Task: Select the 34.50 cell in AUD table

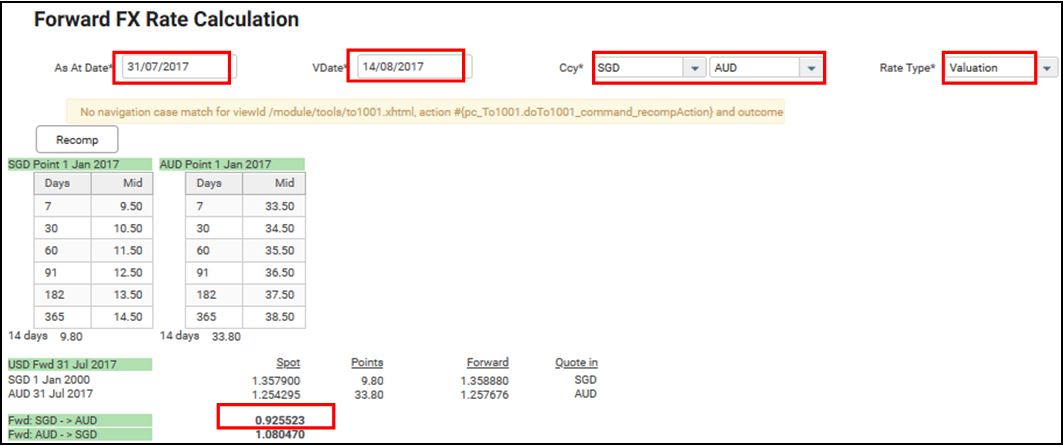Action: 274,228
